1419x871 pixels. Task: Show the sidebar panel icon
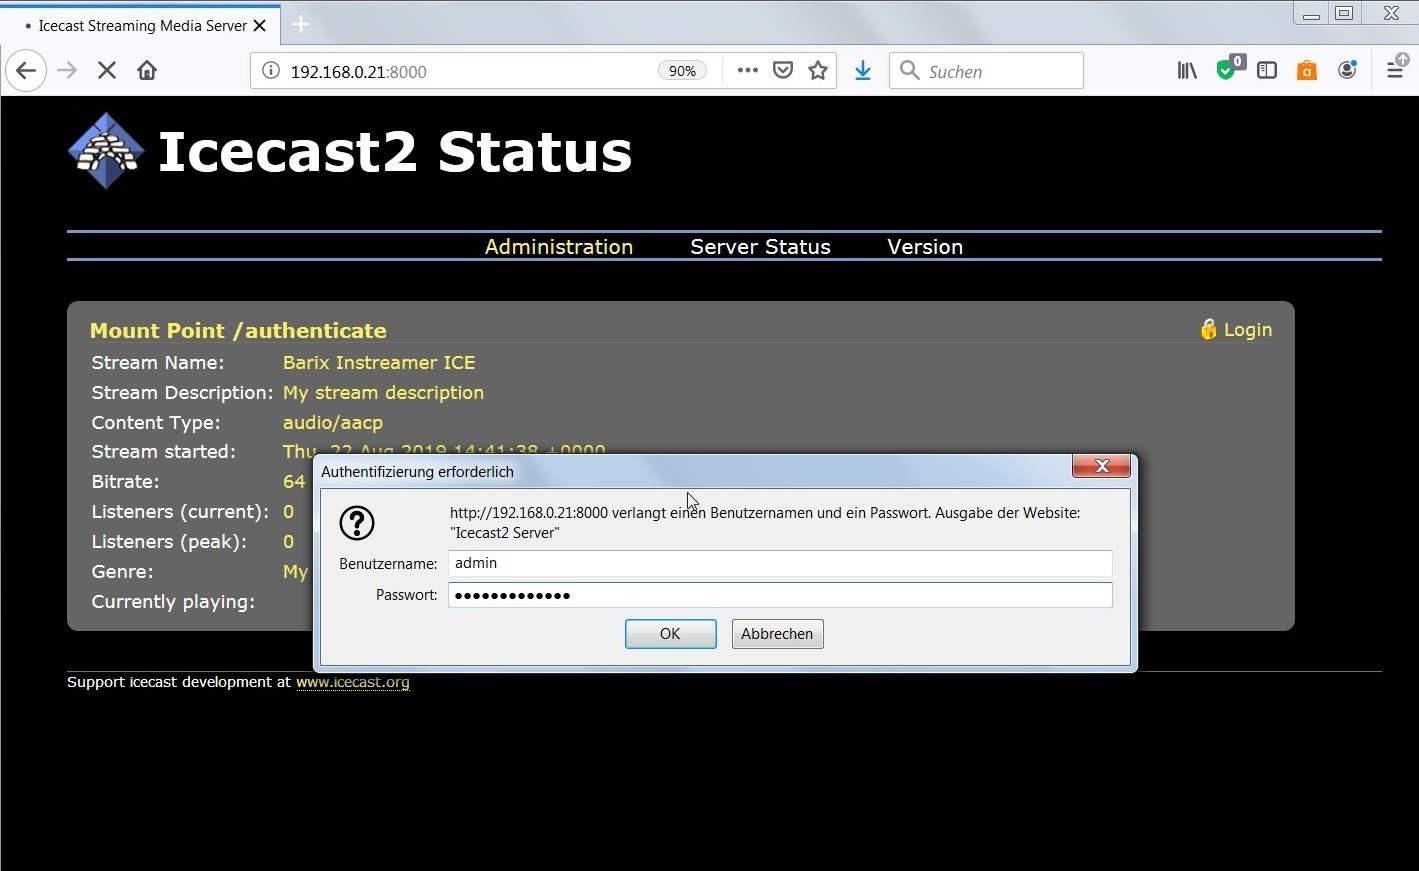pyautogui.click(x=1267, y=71)
